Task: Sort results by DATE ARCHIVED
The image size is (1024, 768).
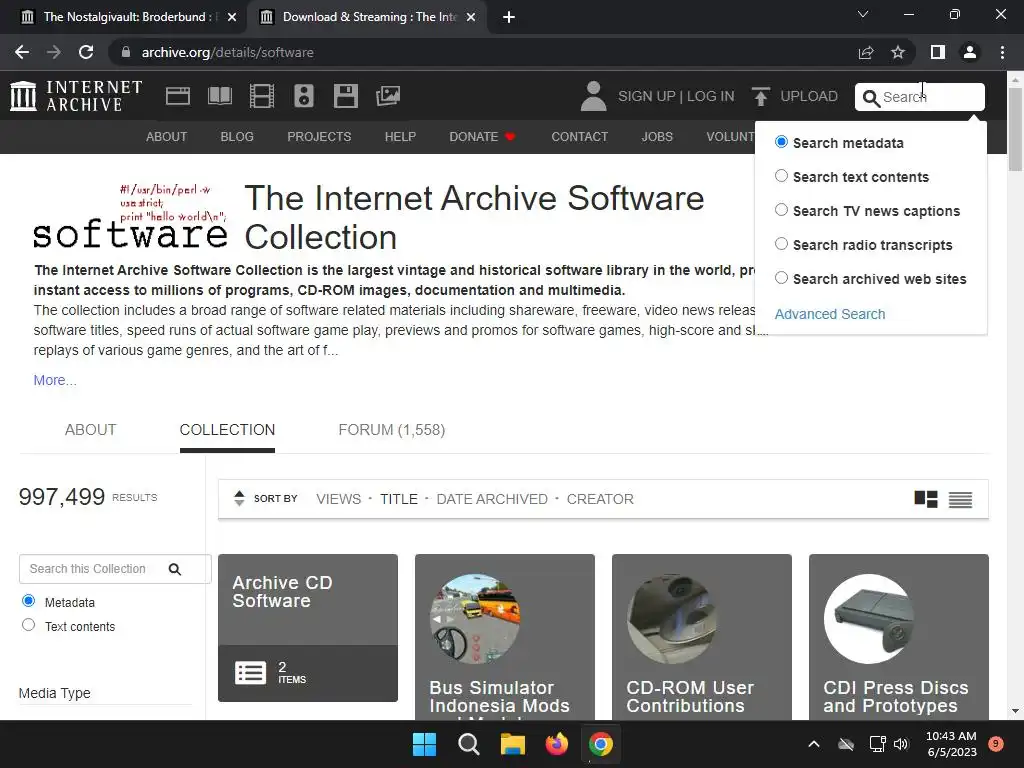Action: 492,499
